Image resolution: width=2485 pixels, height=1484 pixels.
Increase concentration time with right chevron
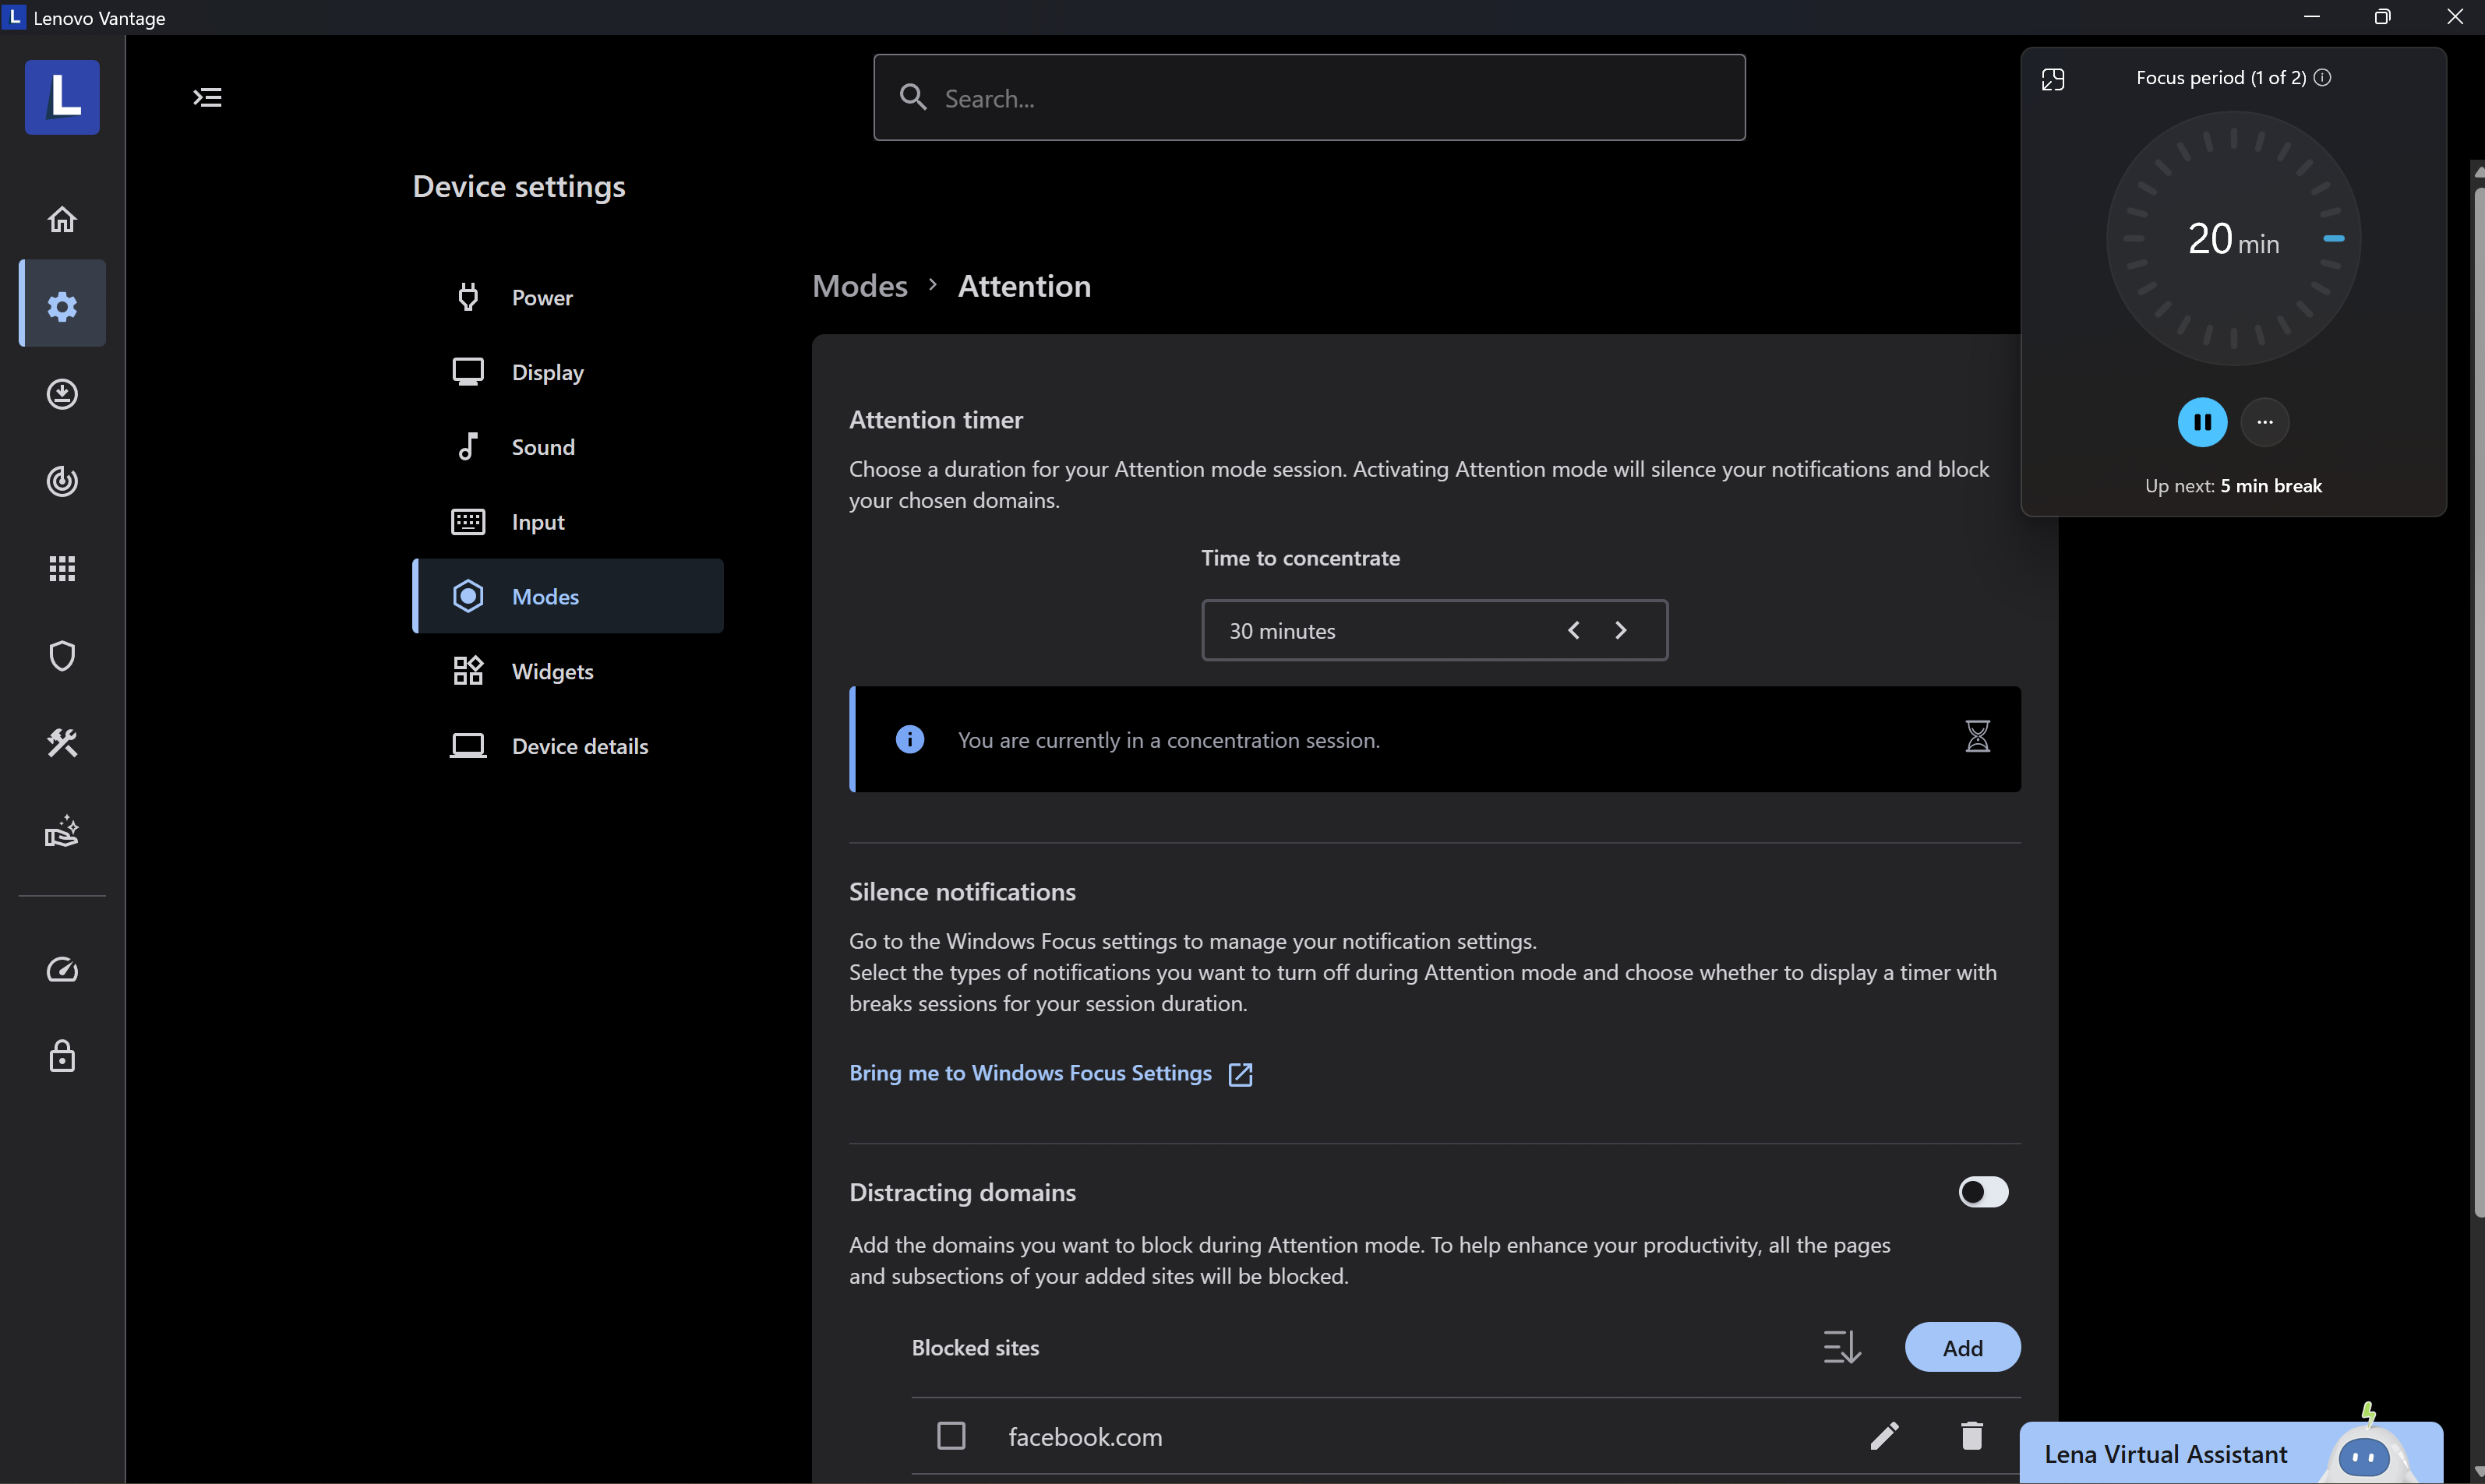(x=1620, y=630)
